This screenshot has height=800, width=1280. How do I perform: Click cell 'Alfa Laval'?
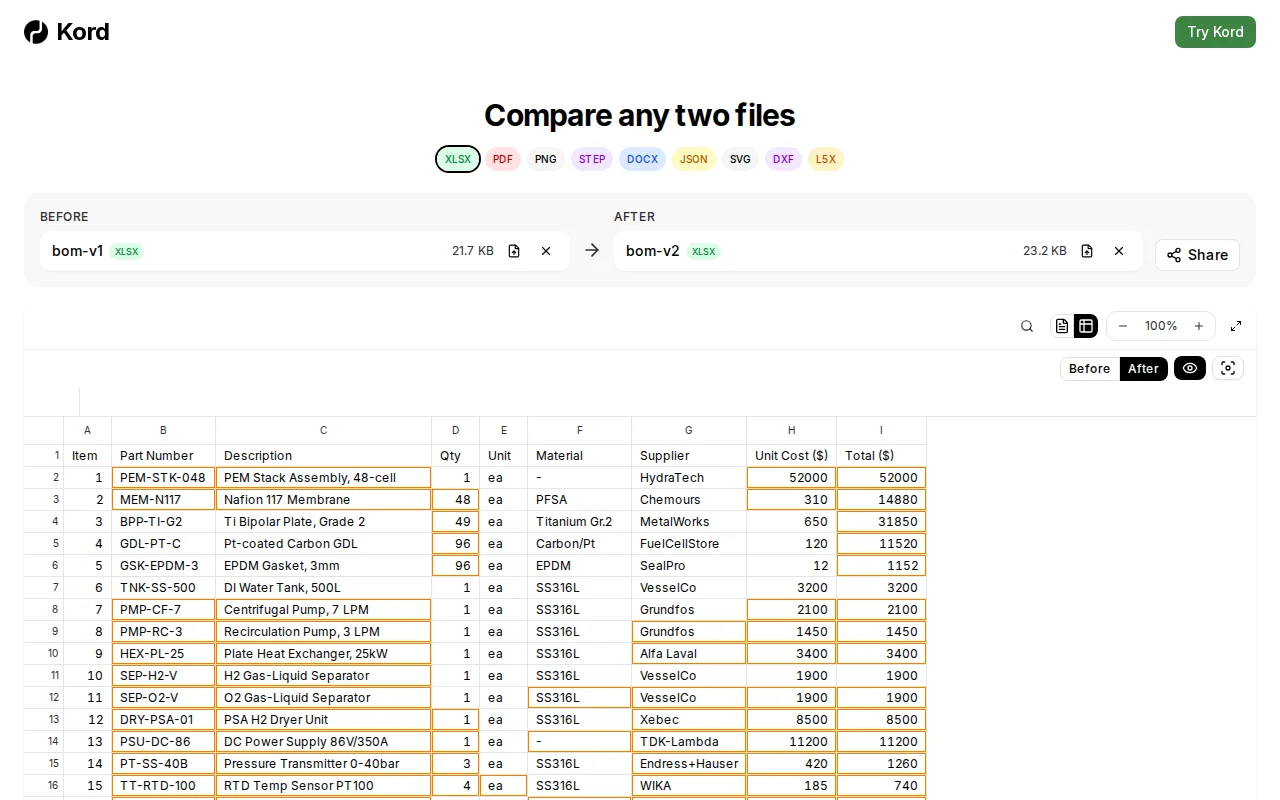[x=689, y=654]
